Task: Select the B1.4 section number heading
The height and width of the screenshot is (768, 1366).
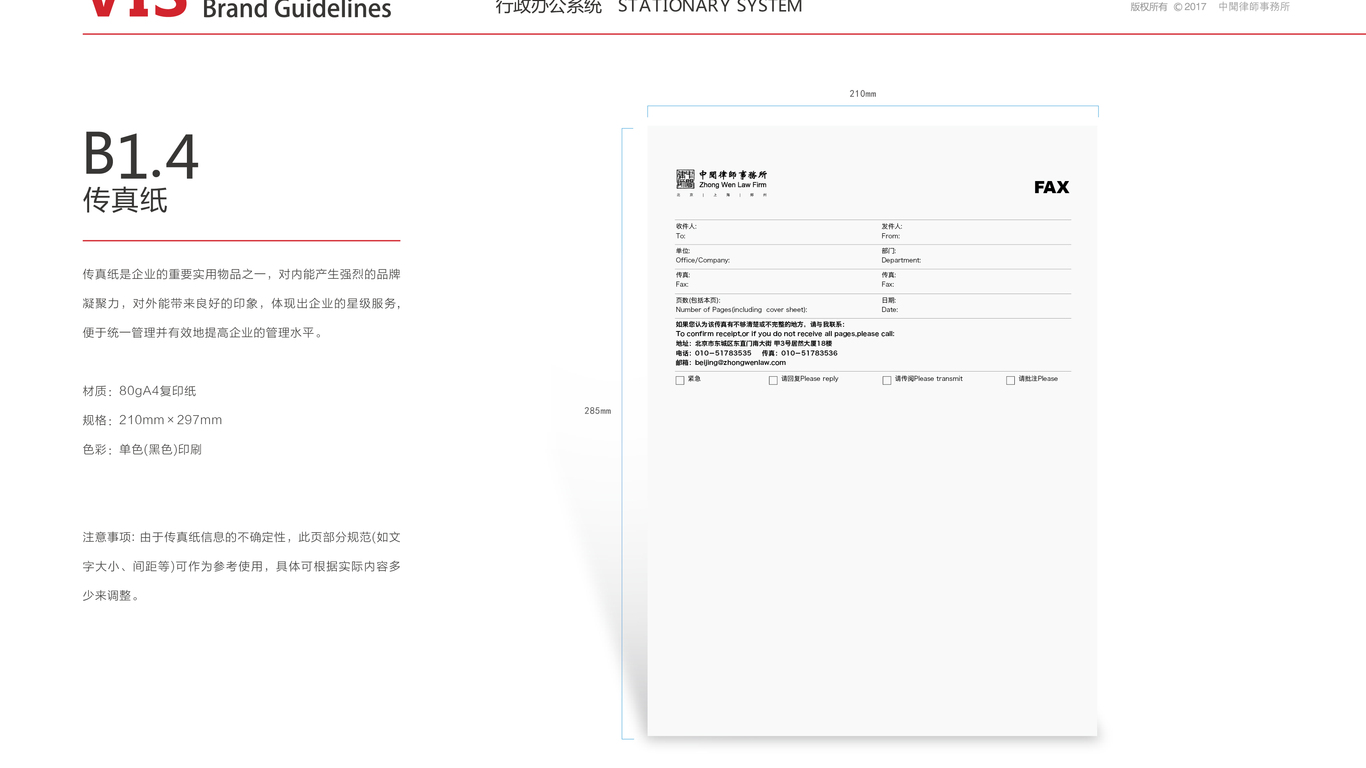Action: pyautogui.click(x=141, y=156)
